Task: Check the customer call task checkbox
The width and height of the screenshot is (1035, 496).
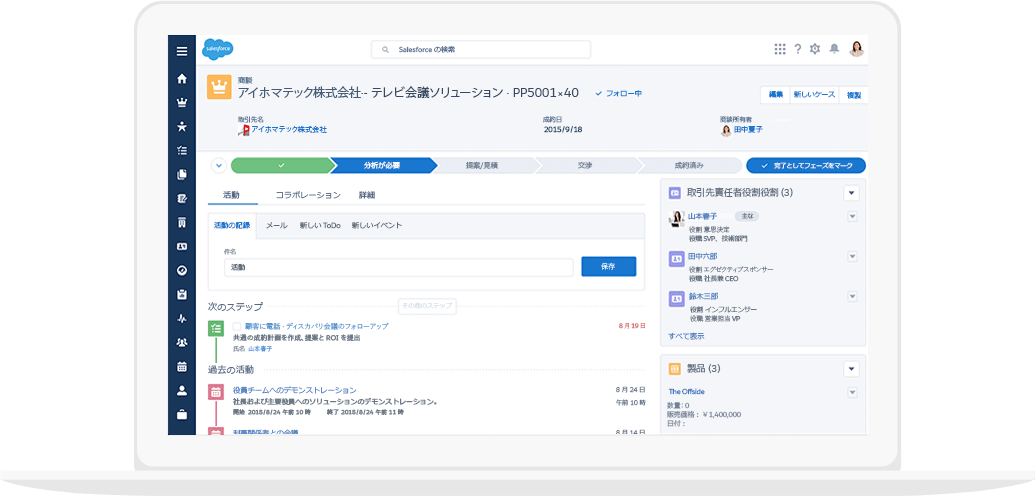Action: [237, 326]
